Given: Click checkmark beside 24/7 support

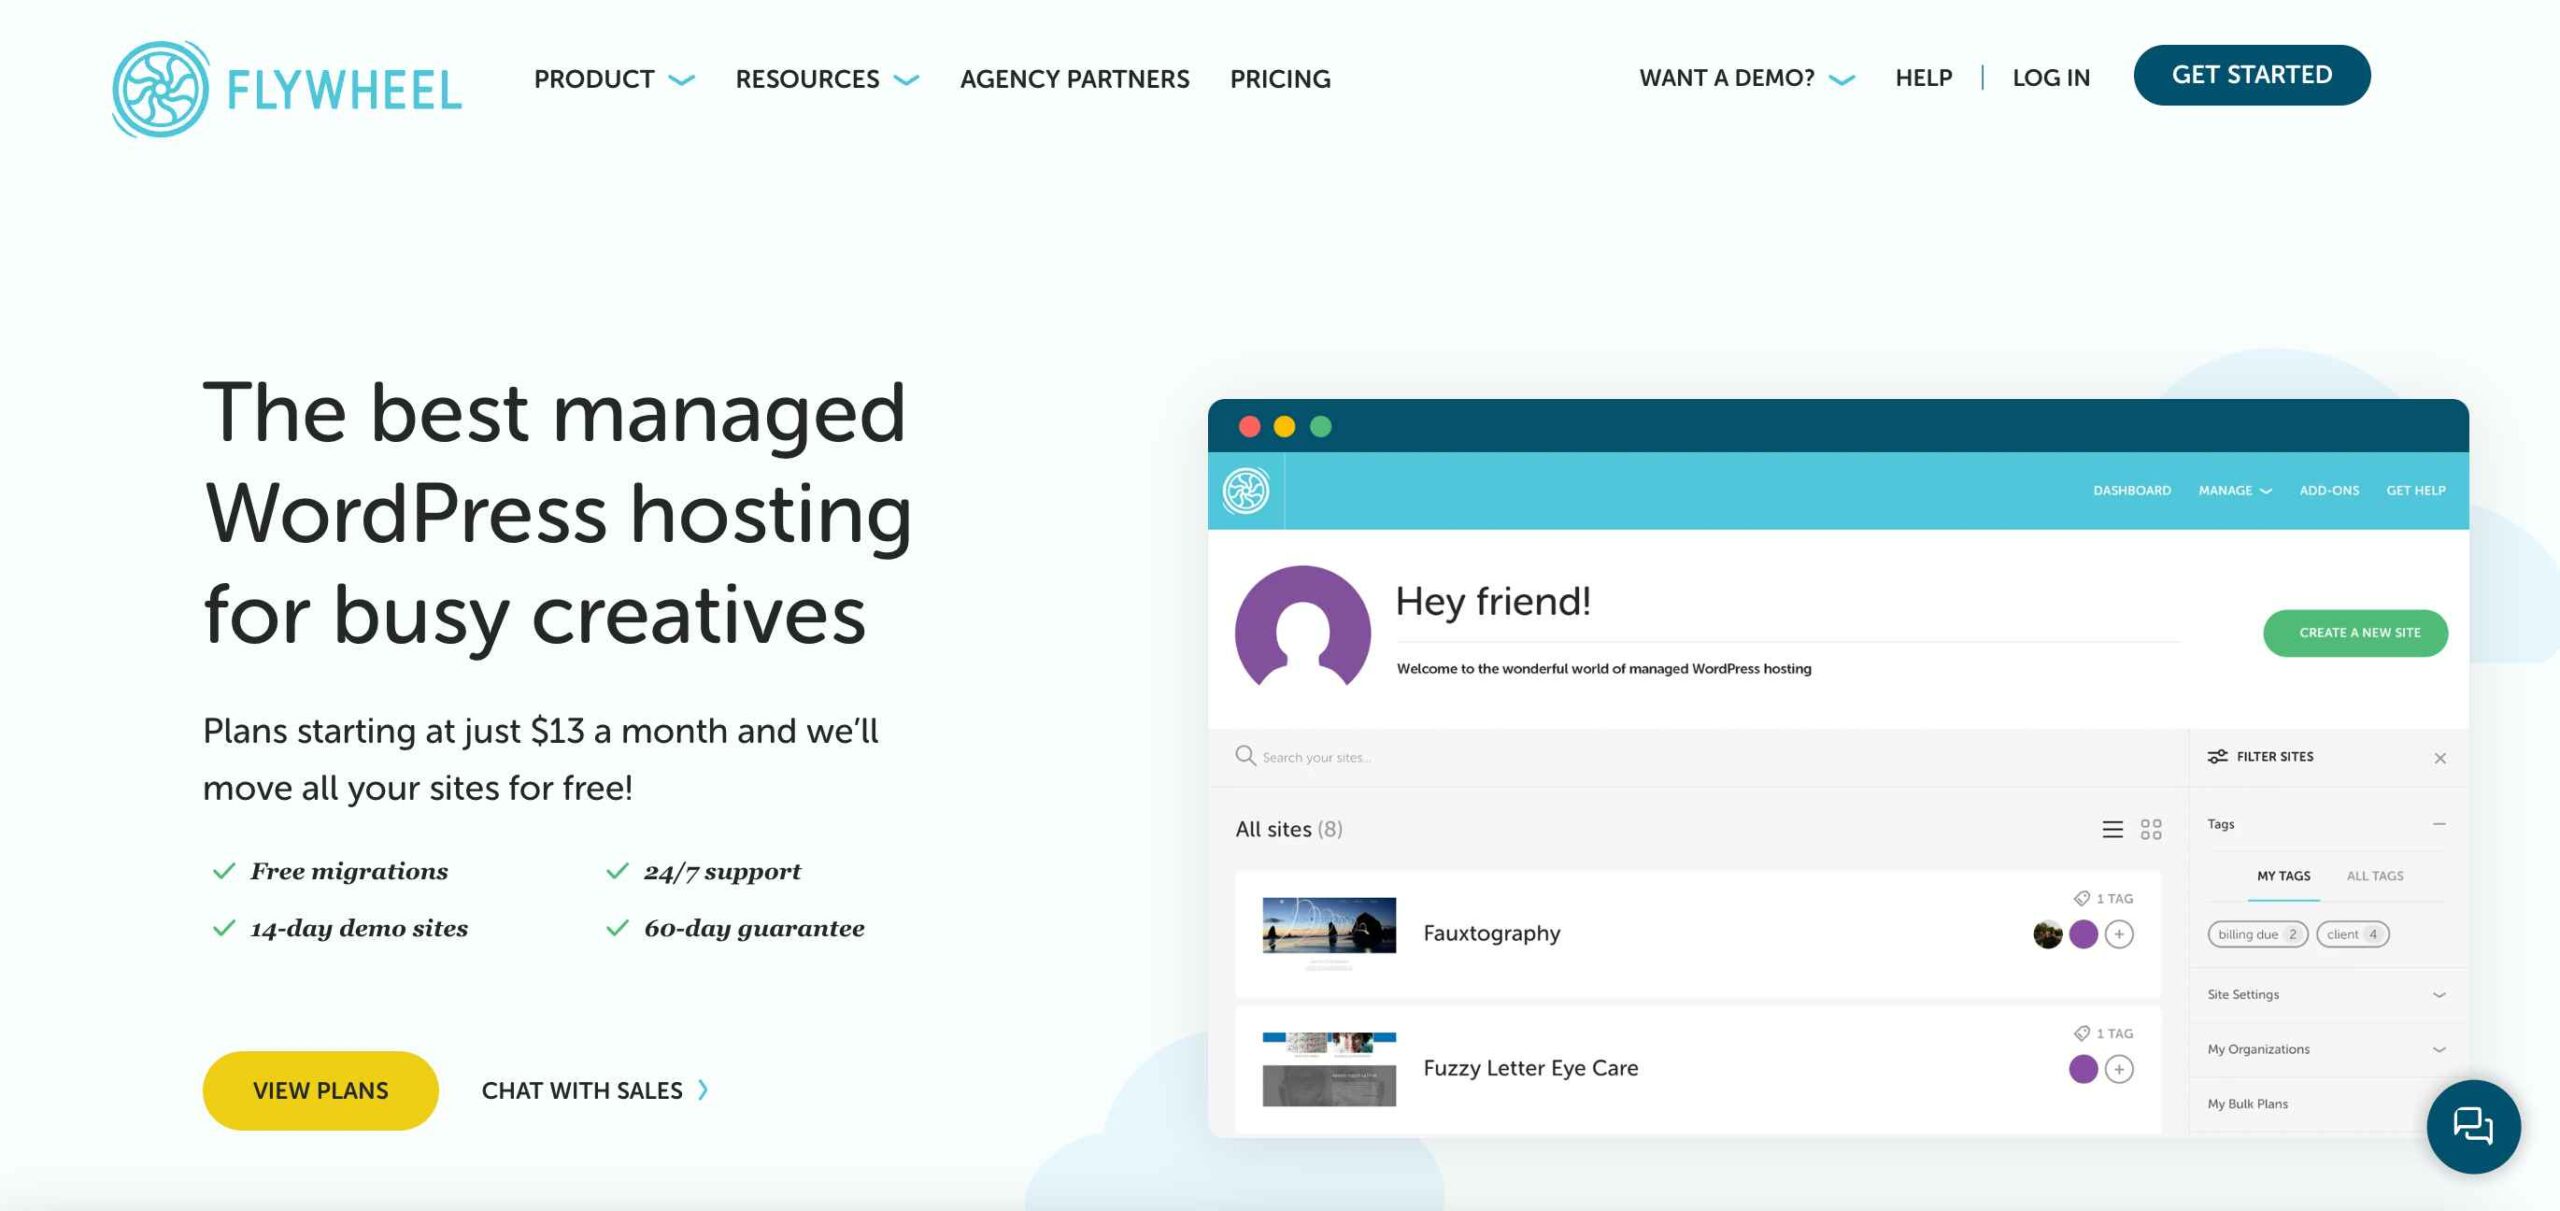Looking at the screenshot, I should [618, 871].
